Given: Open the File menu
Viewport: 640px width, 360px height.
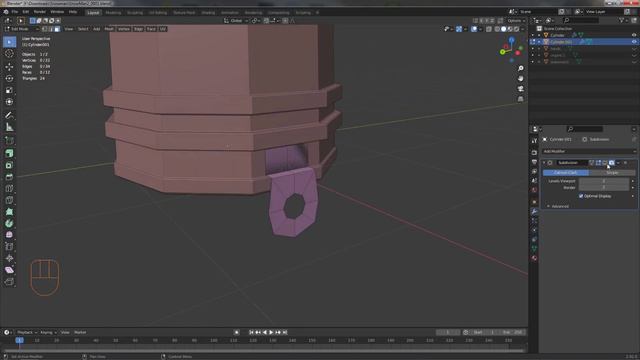Looking at the screenshot, I should point(15,12).
